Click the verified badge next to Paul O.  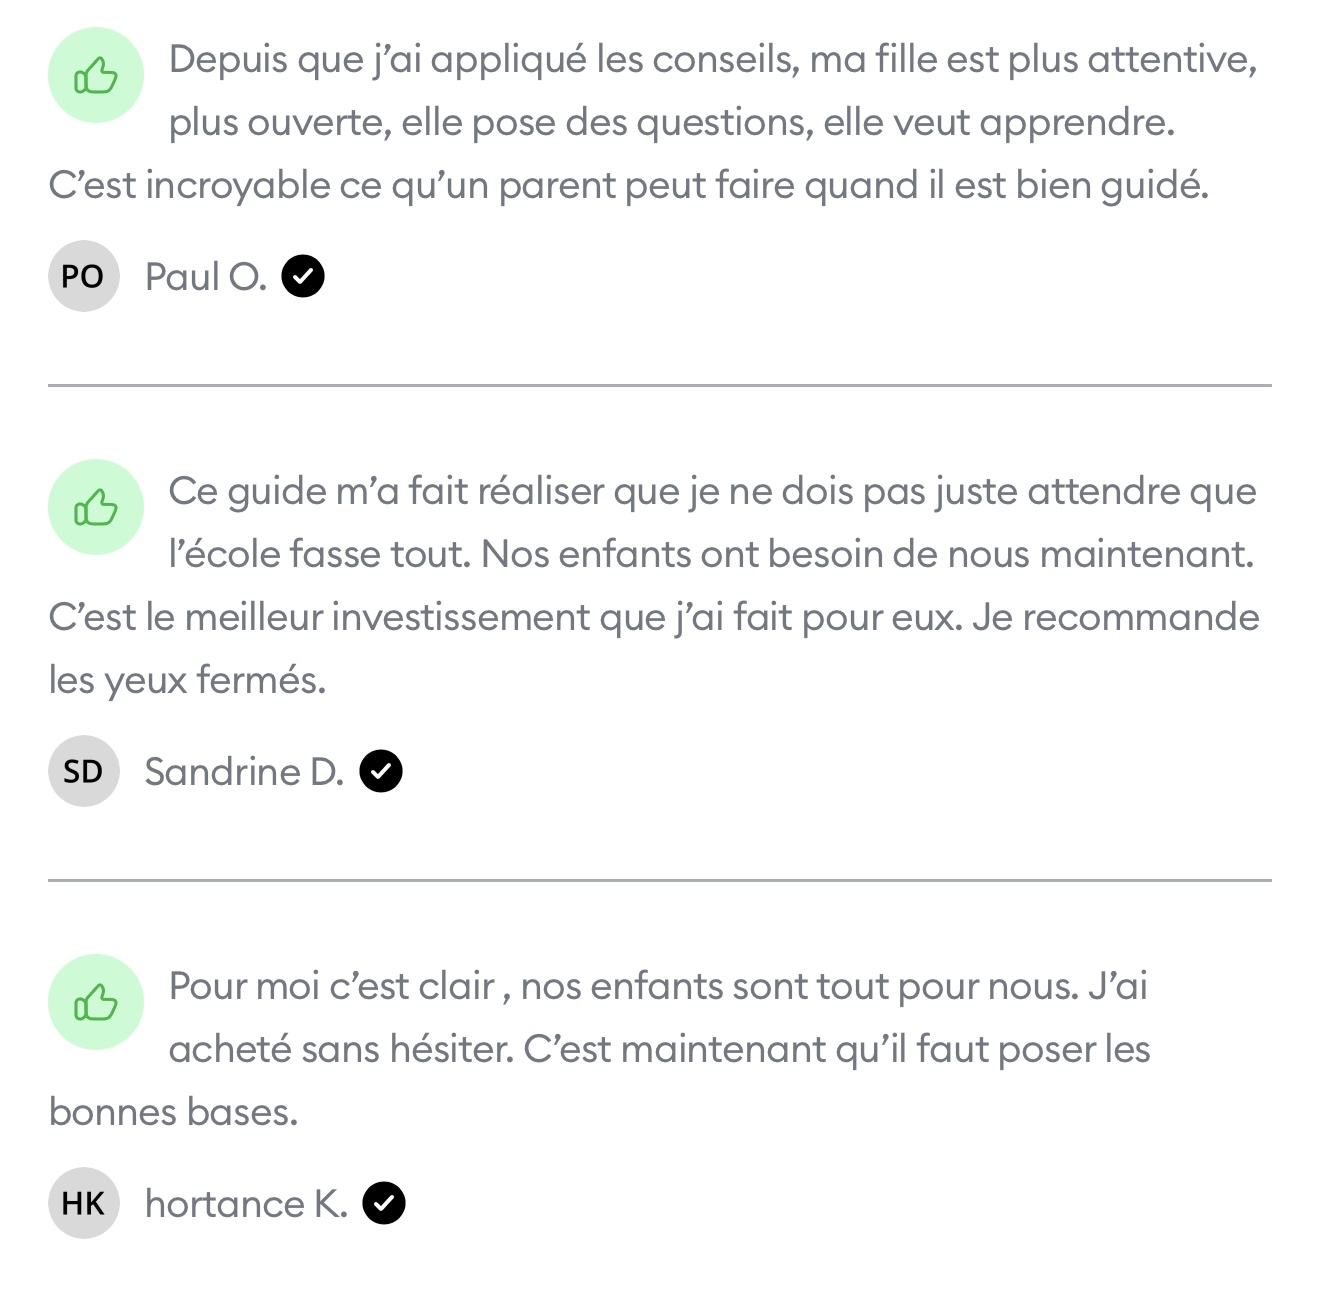click(303, 276)
